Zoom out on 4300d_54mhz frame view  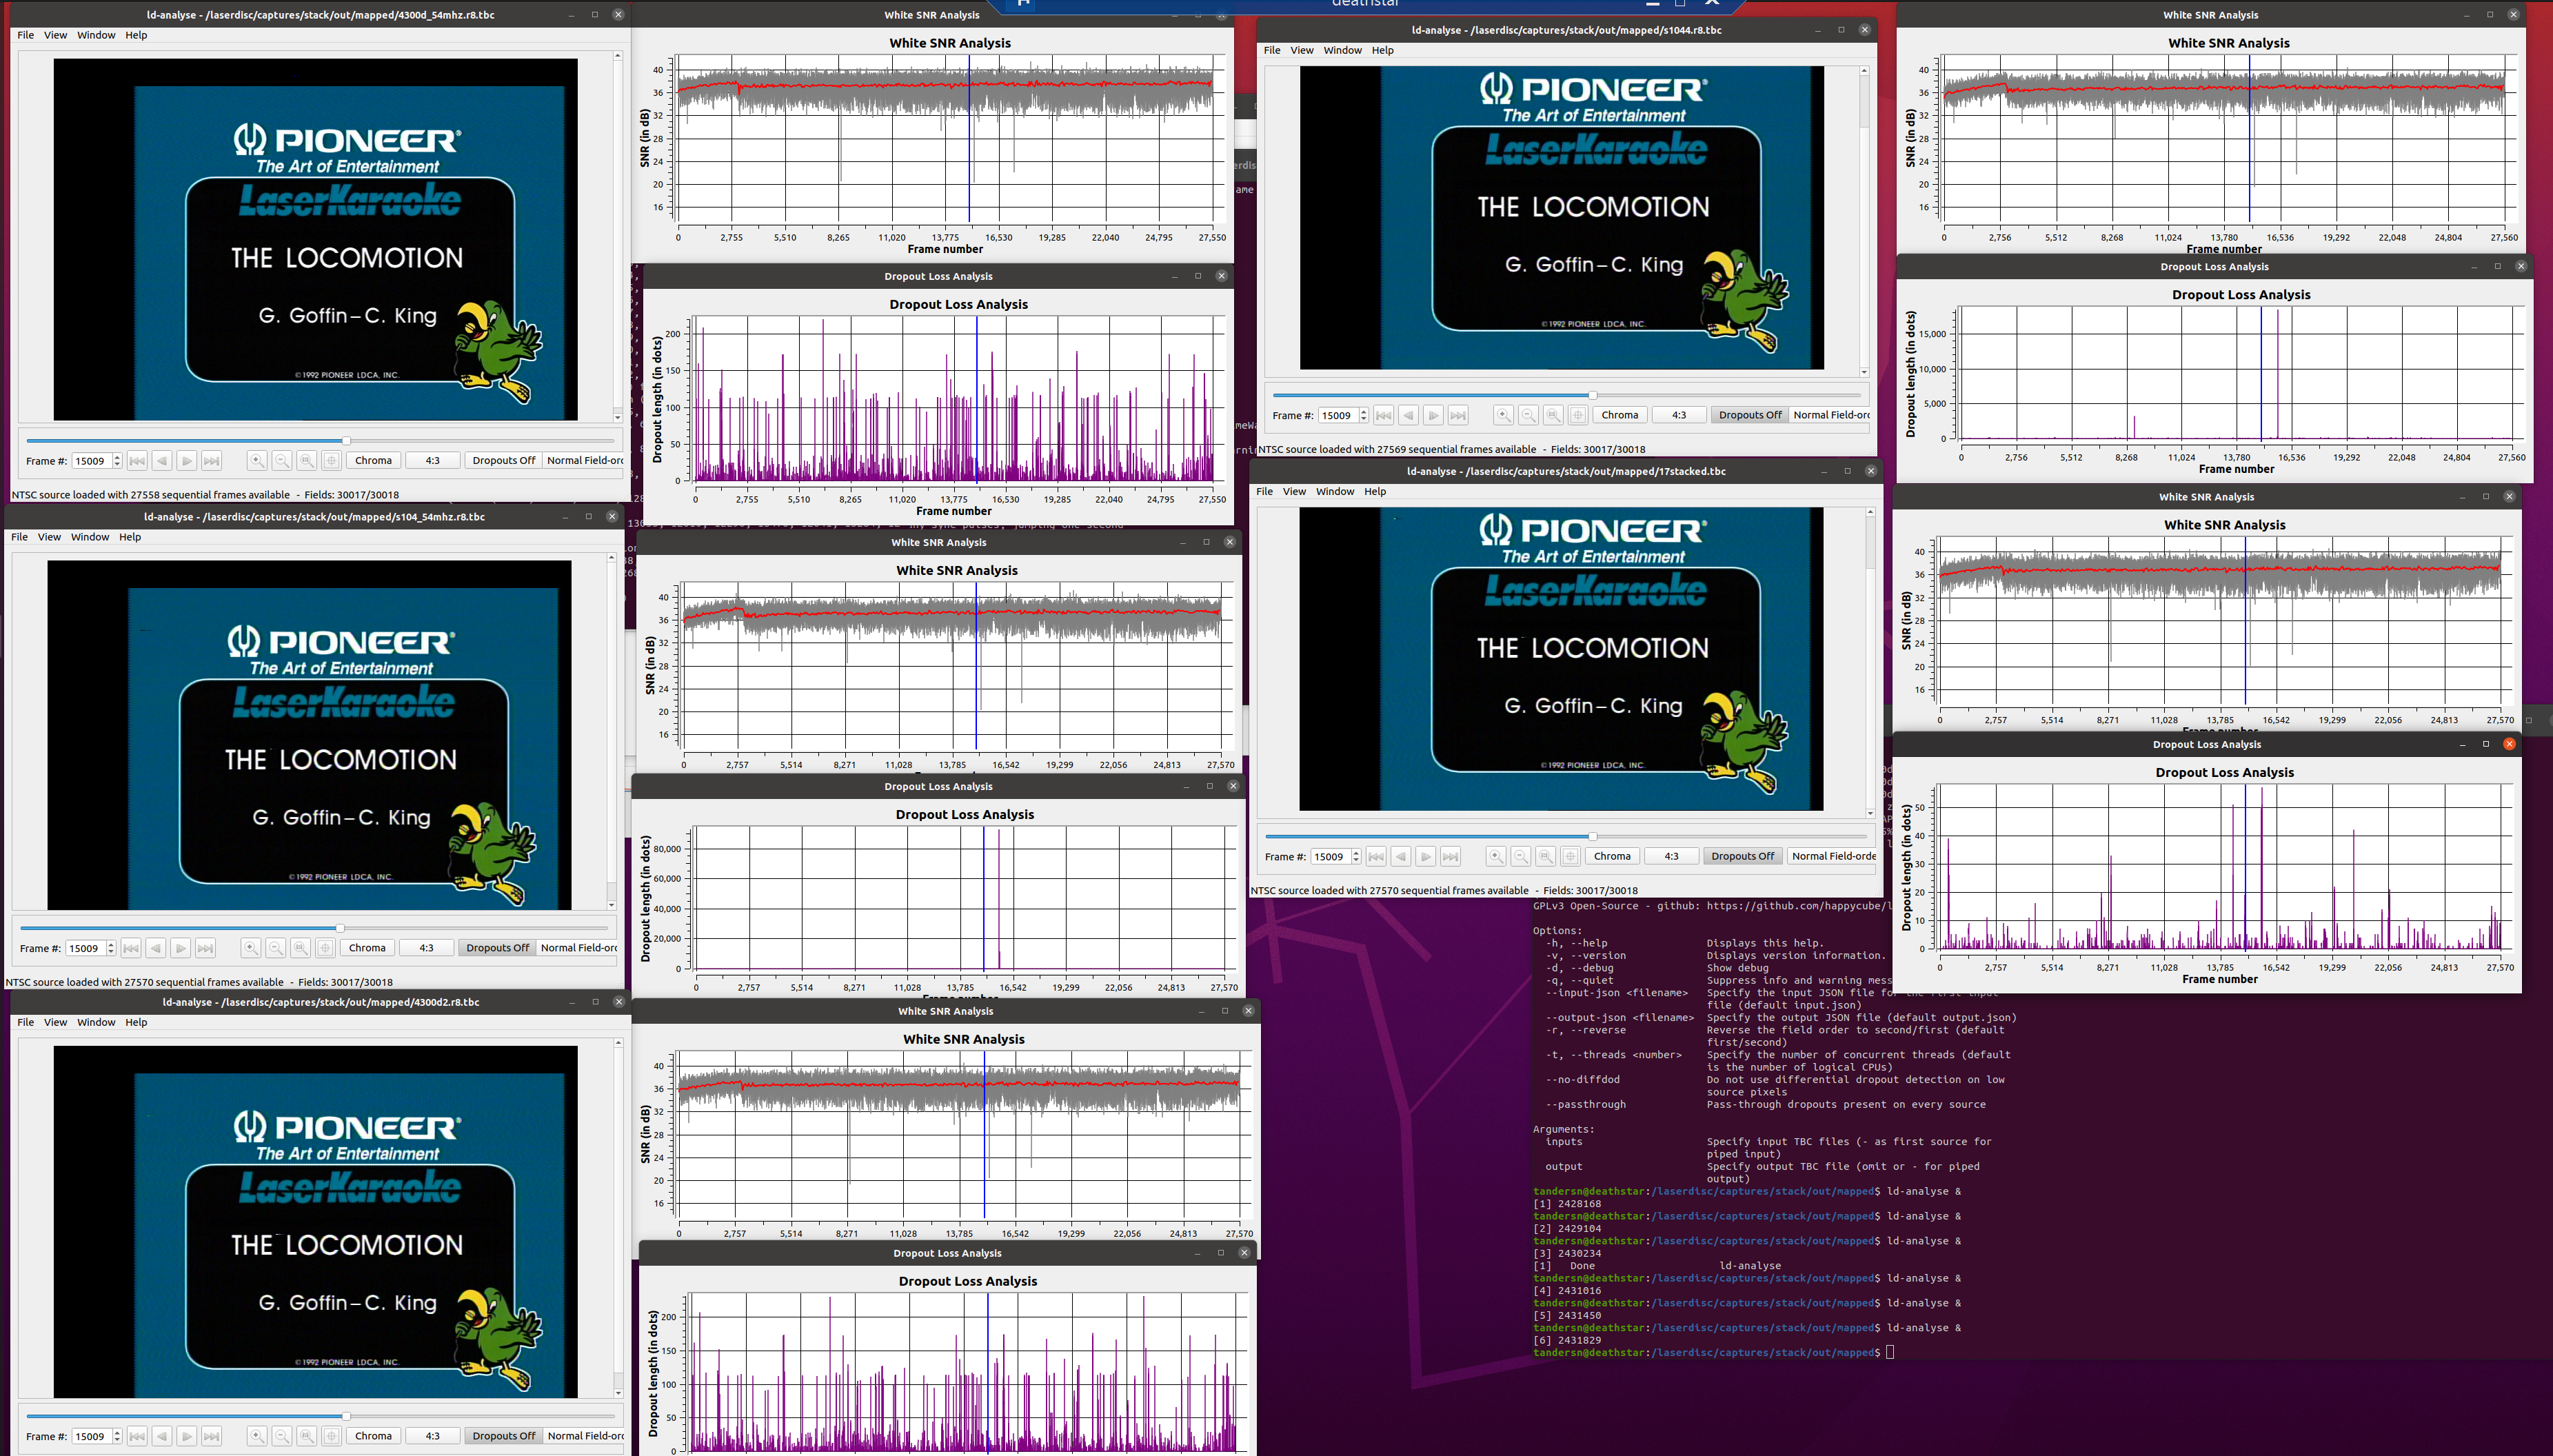click(282, 461)
